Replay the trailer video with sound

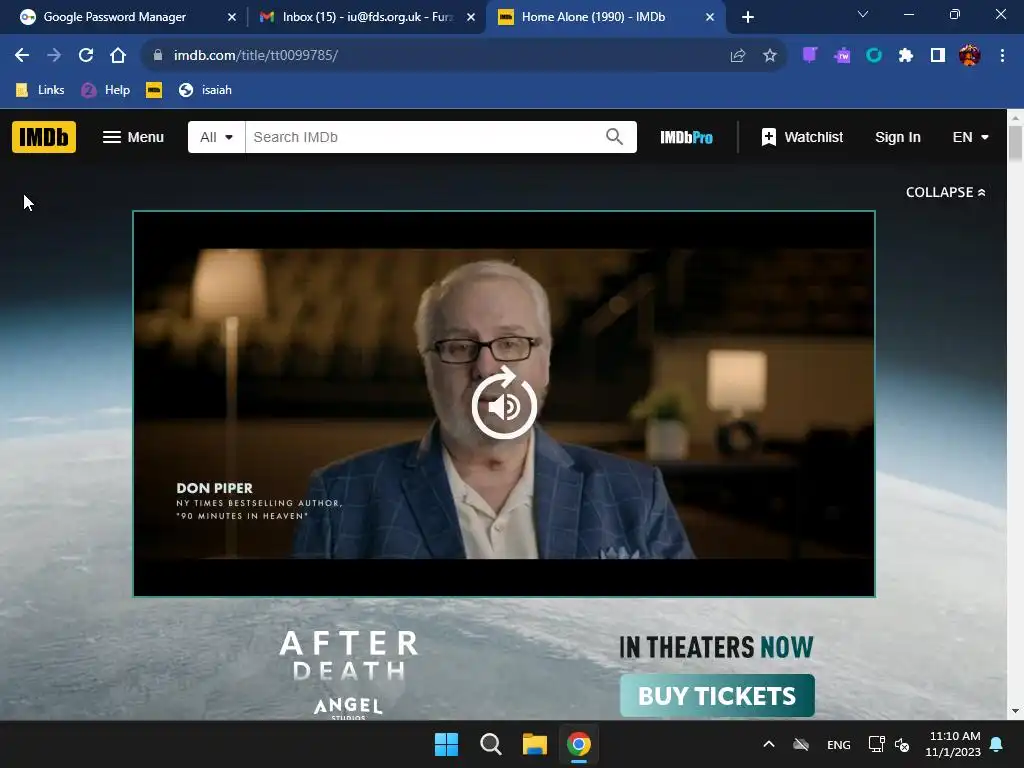pyautogui.click(x=504, y=404)
